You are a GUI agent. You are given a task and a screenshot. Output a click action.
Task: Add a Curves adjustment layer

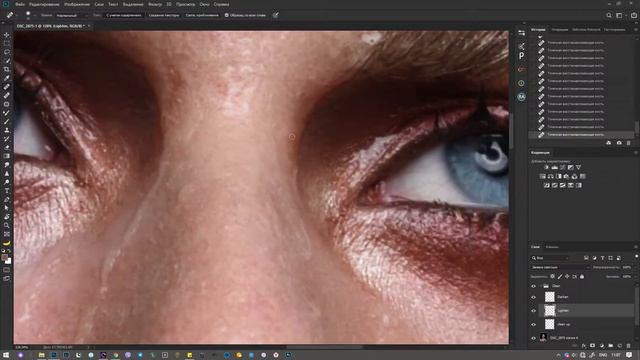coord(563,167)
